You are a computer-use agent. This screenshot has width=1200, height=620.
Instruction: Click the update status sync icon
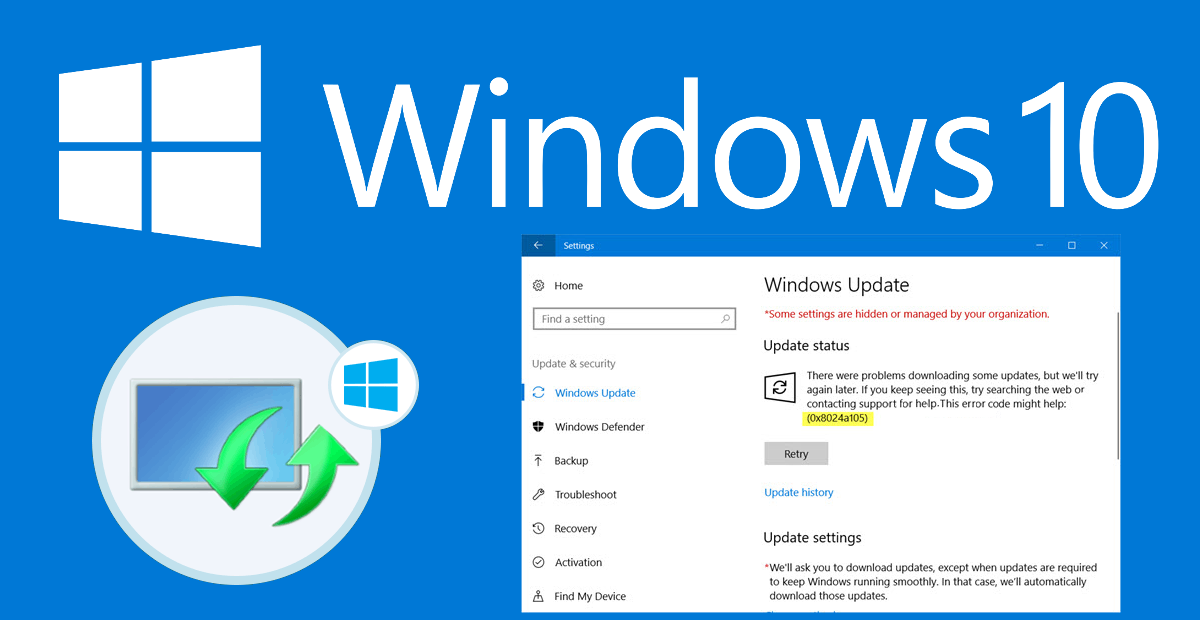coord(779,388)
